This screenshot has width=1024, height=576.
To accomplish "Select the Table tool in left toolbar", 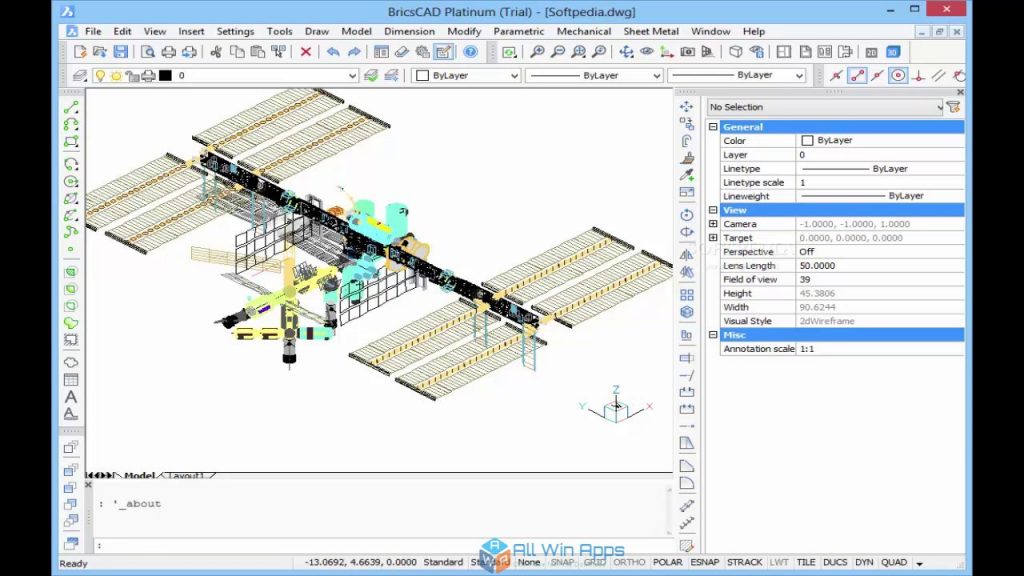I will [71, 379].
